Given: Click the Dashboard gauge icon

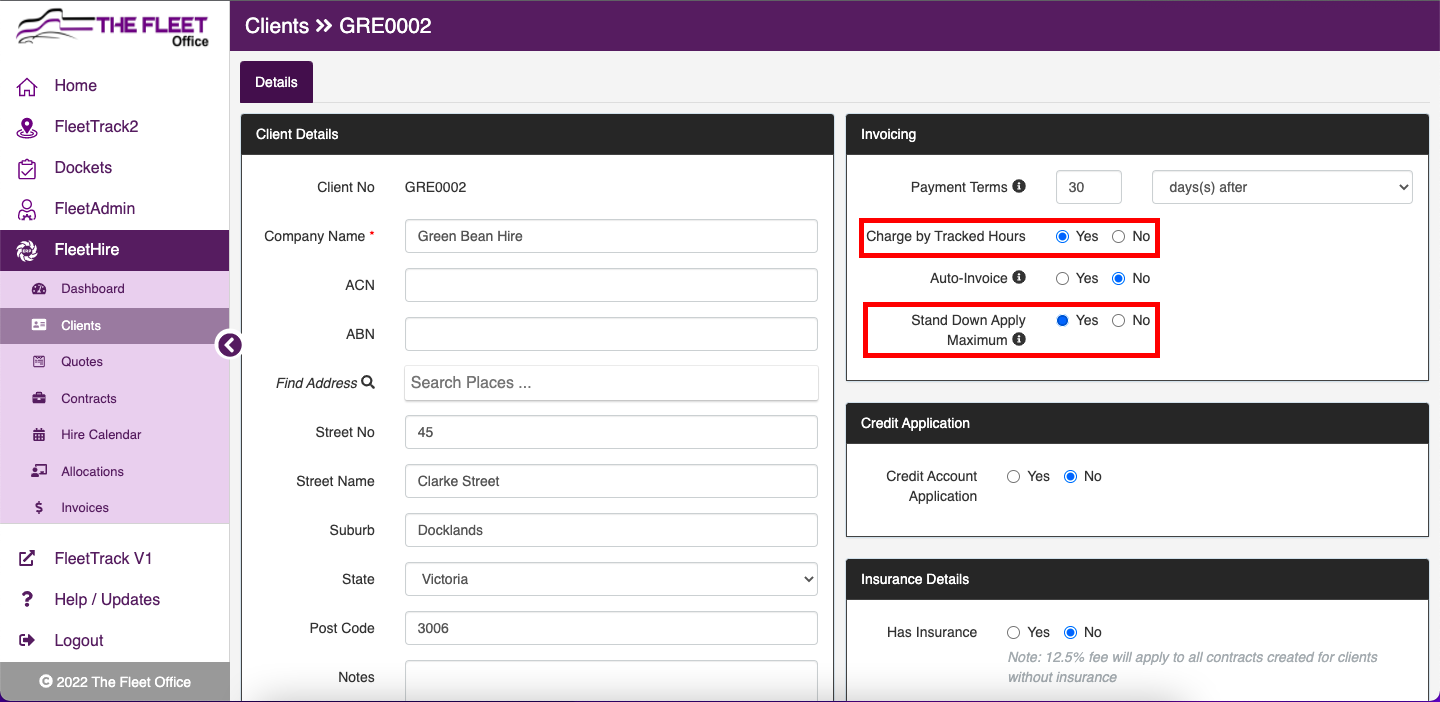Looking at the screenshot, I should (x=39, y=289).
